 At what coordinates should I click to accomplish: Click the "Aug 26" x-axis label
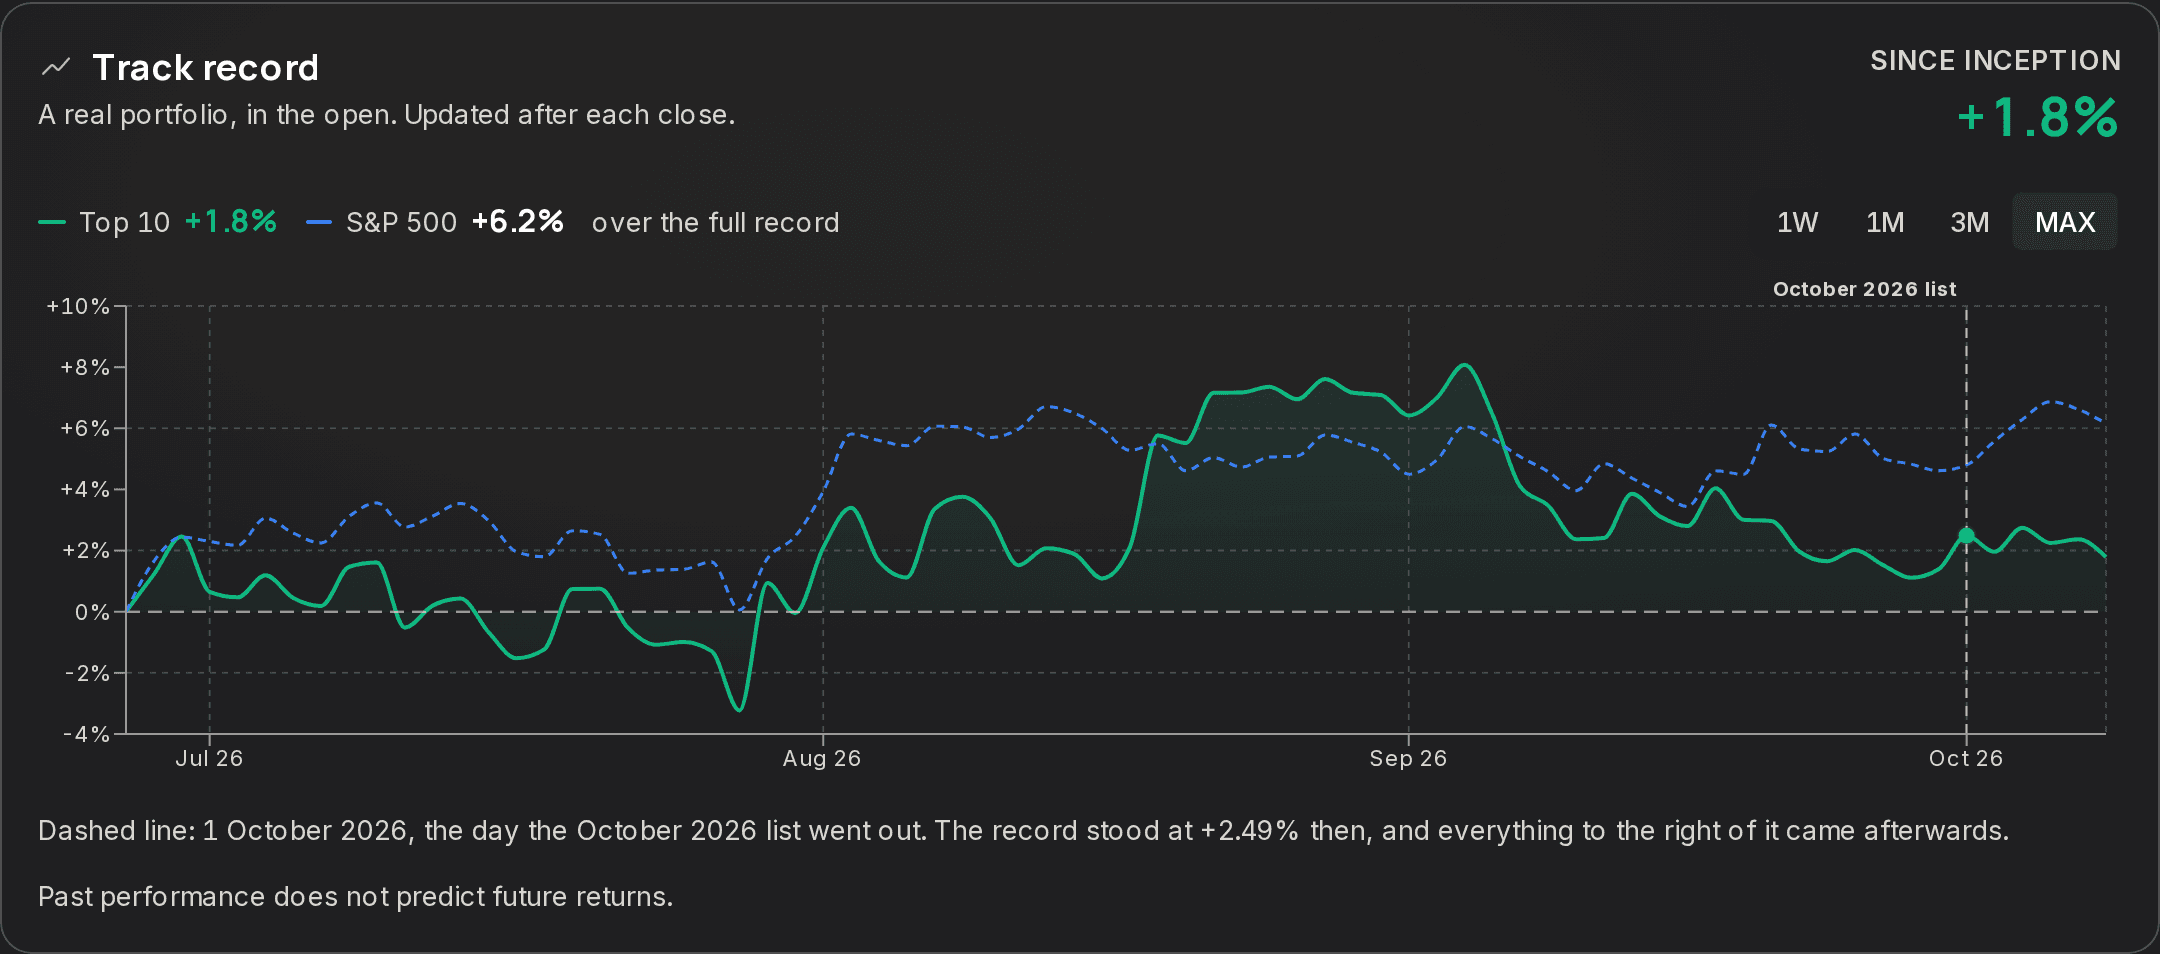(x=822, y=758)
